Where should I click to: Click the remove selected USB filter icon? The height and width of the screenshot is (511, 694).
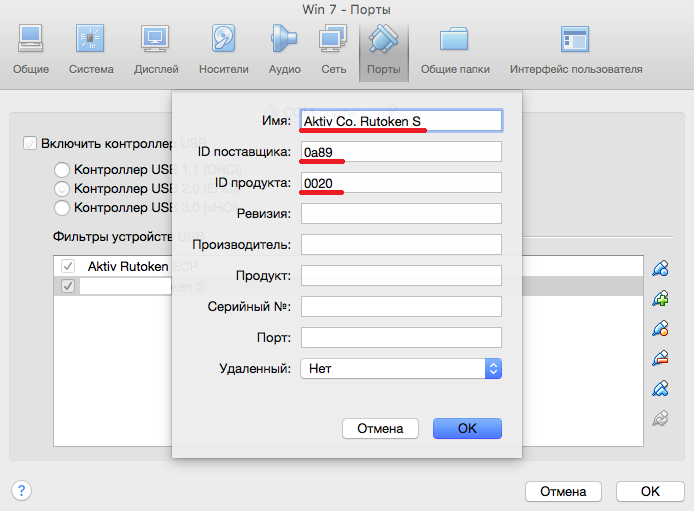pyautogui.click(x=660, y=358)
